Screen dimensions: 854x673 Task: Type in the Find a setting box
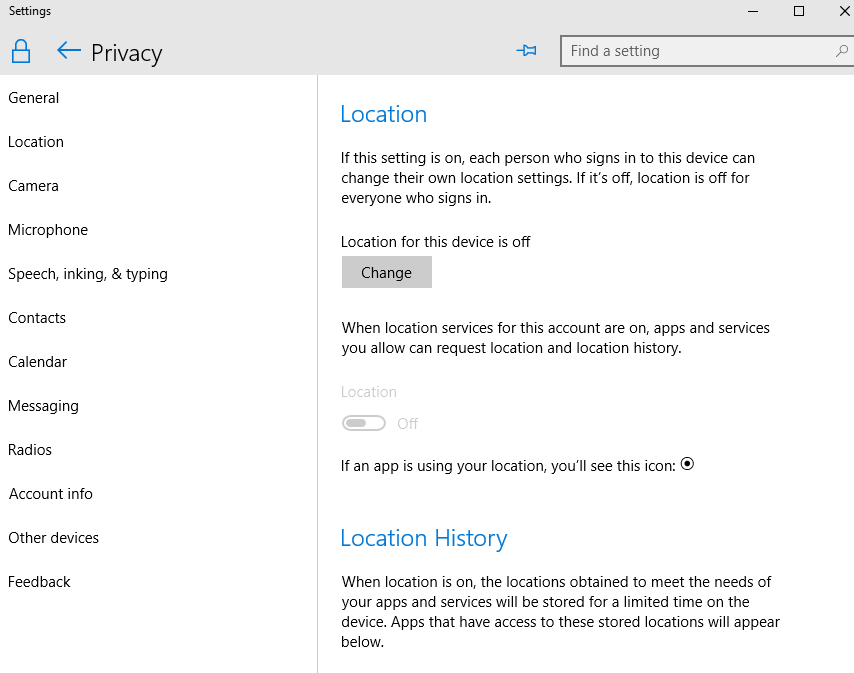[x=700, y=51]
